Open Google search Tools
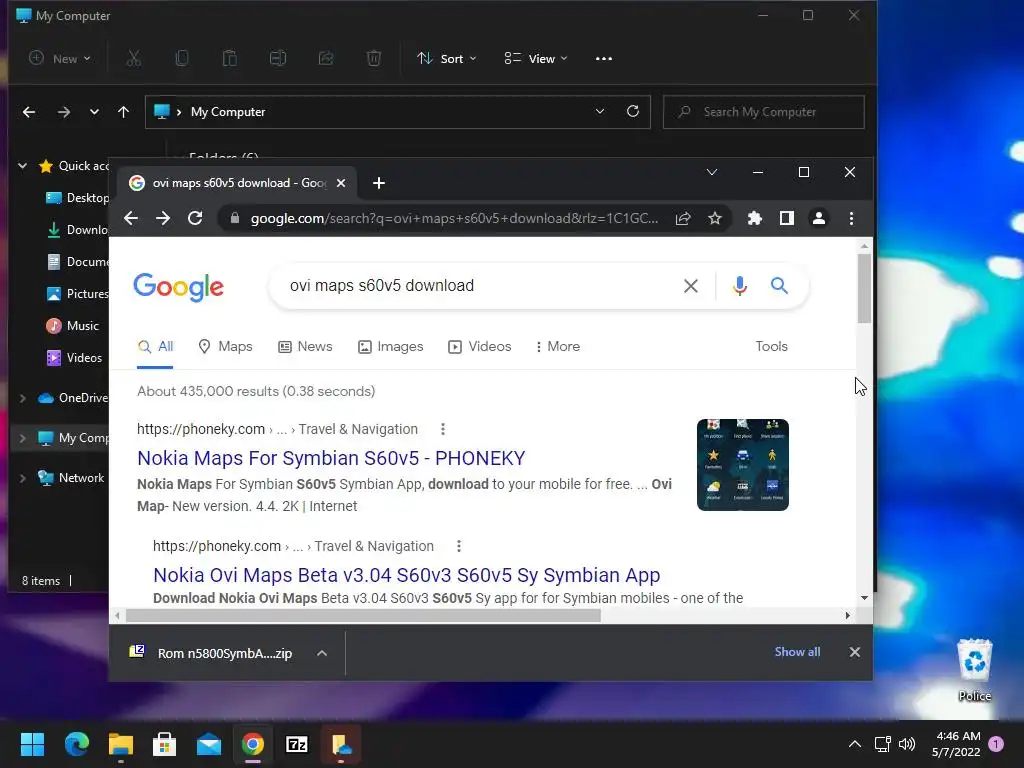1024x768 pixels. (x=771, y=347)
